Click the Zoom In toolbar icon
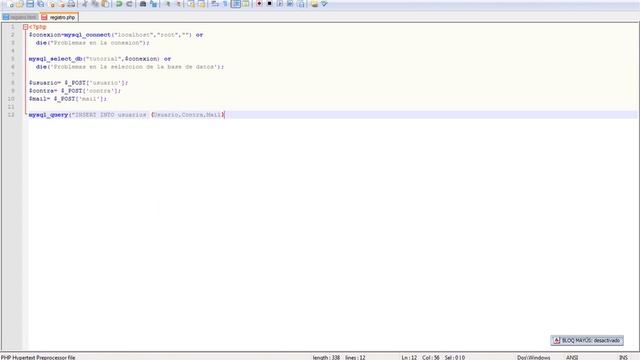 pos(168,4)
